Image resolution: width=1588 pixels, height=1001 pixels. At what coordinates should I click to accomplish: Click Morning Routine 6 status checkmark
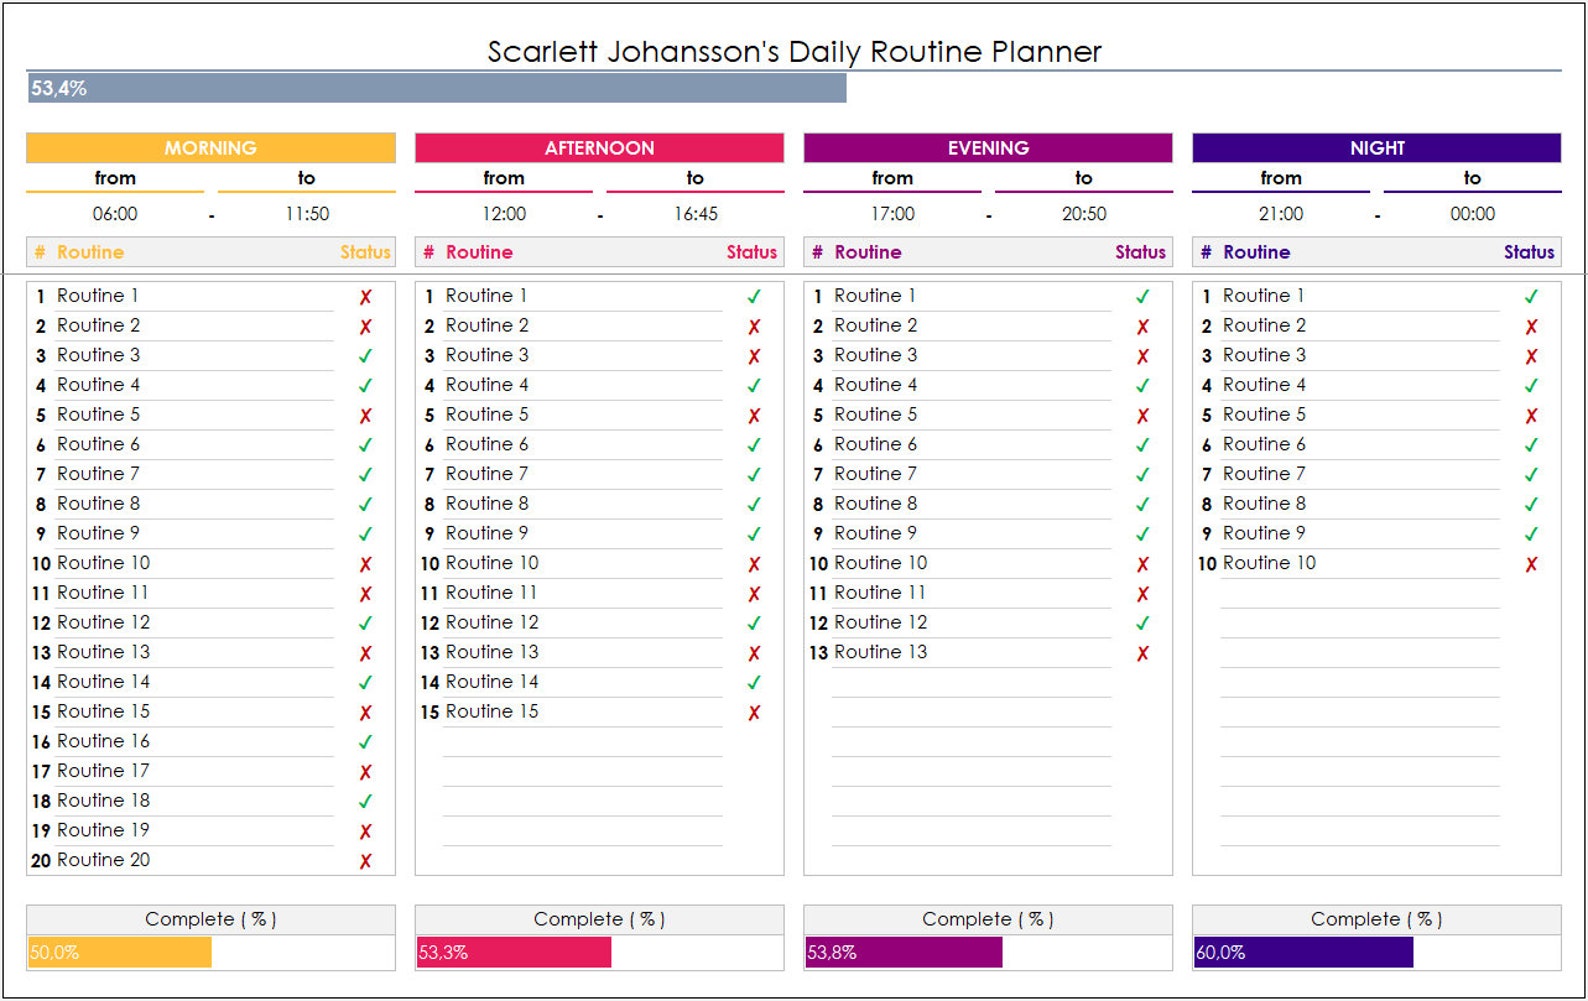(366, 445)
